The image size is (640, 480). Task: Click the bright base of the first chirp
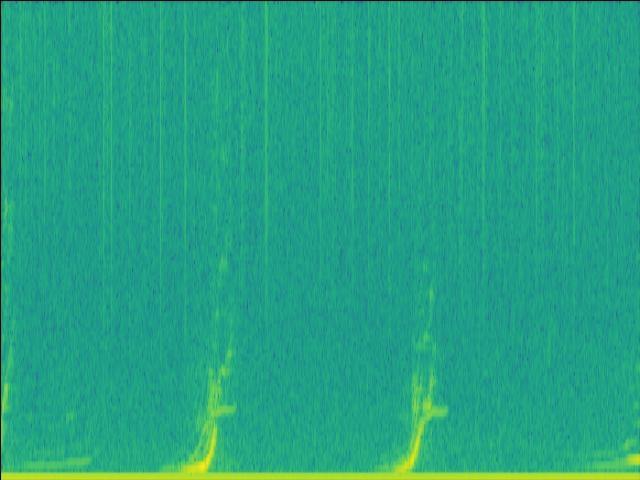point(198,465)
